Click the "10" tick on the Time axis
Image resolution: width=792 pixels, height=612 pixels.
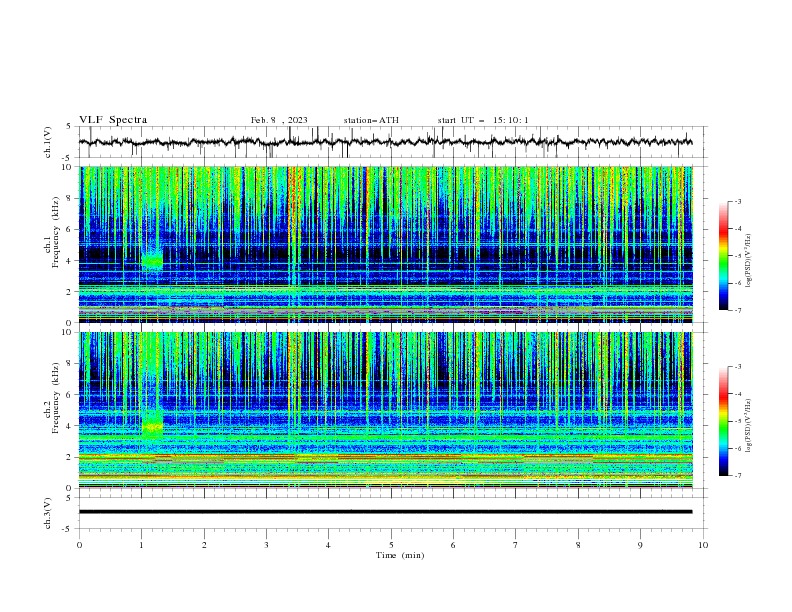(703, 545)
